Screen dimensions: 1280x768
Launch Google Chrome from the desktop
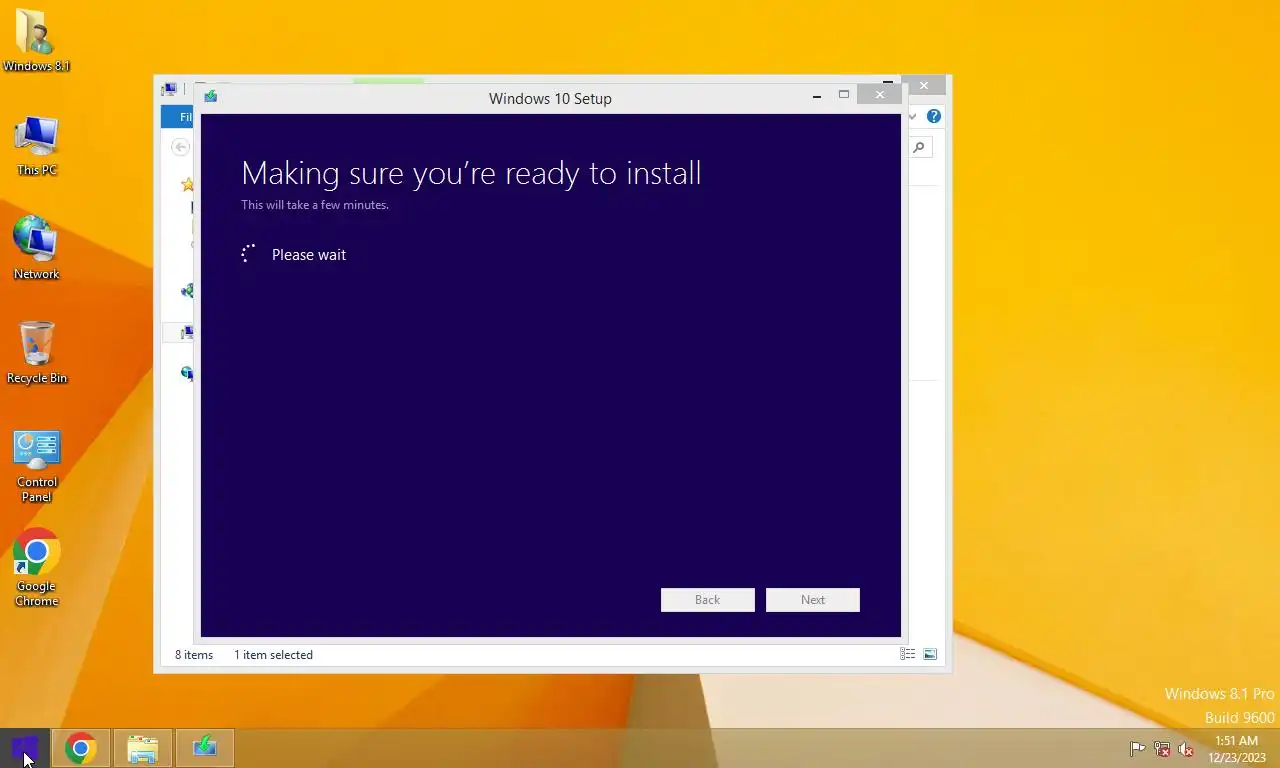(36, 567)
